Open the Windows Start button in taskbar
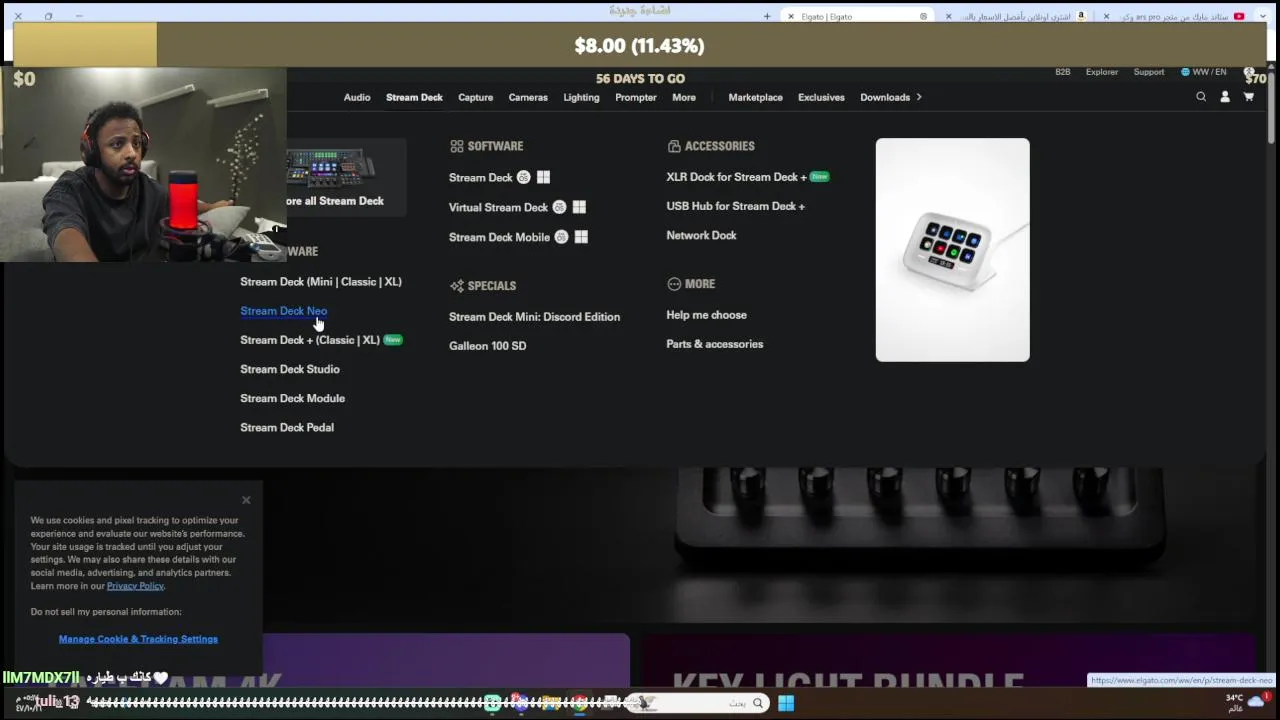This screenshot has width=1280, height=720. 786,703
